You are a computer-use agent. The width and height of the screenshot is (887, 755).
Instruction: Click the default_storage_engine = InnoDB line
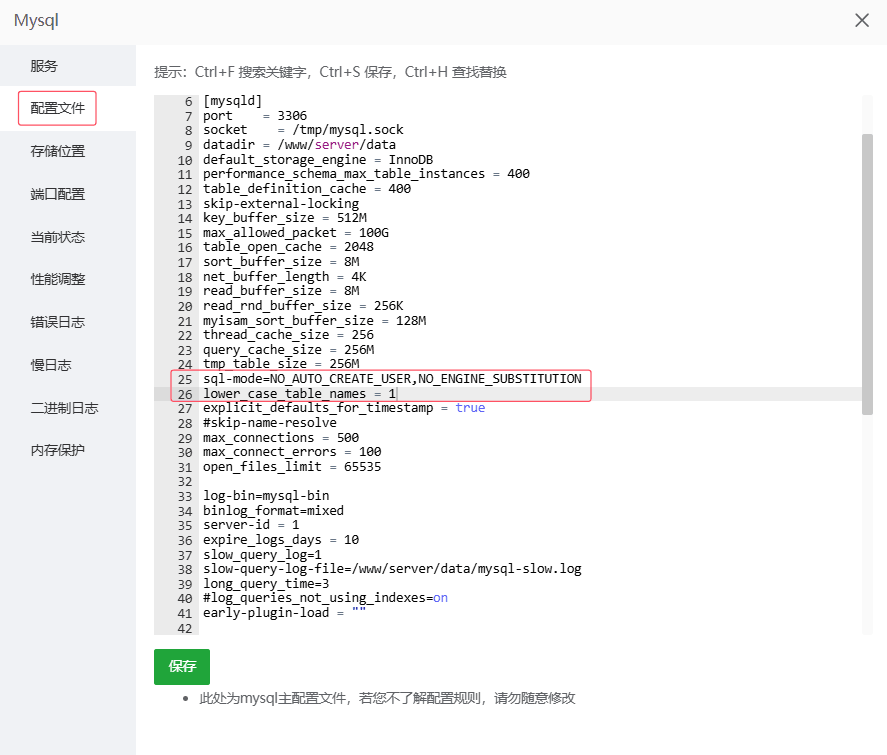coord(318,159)
